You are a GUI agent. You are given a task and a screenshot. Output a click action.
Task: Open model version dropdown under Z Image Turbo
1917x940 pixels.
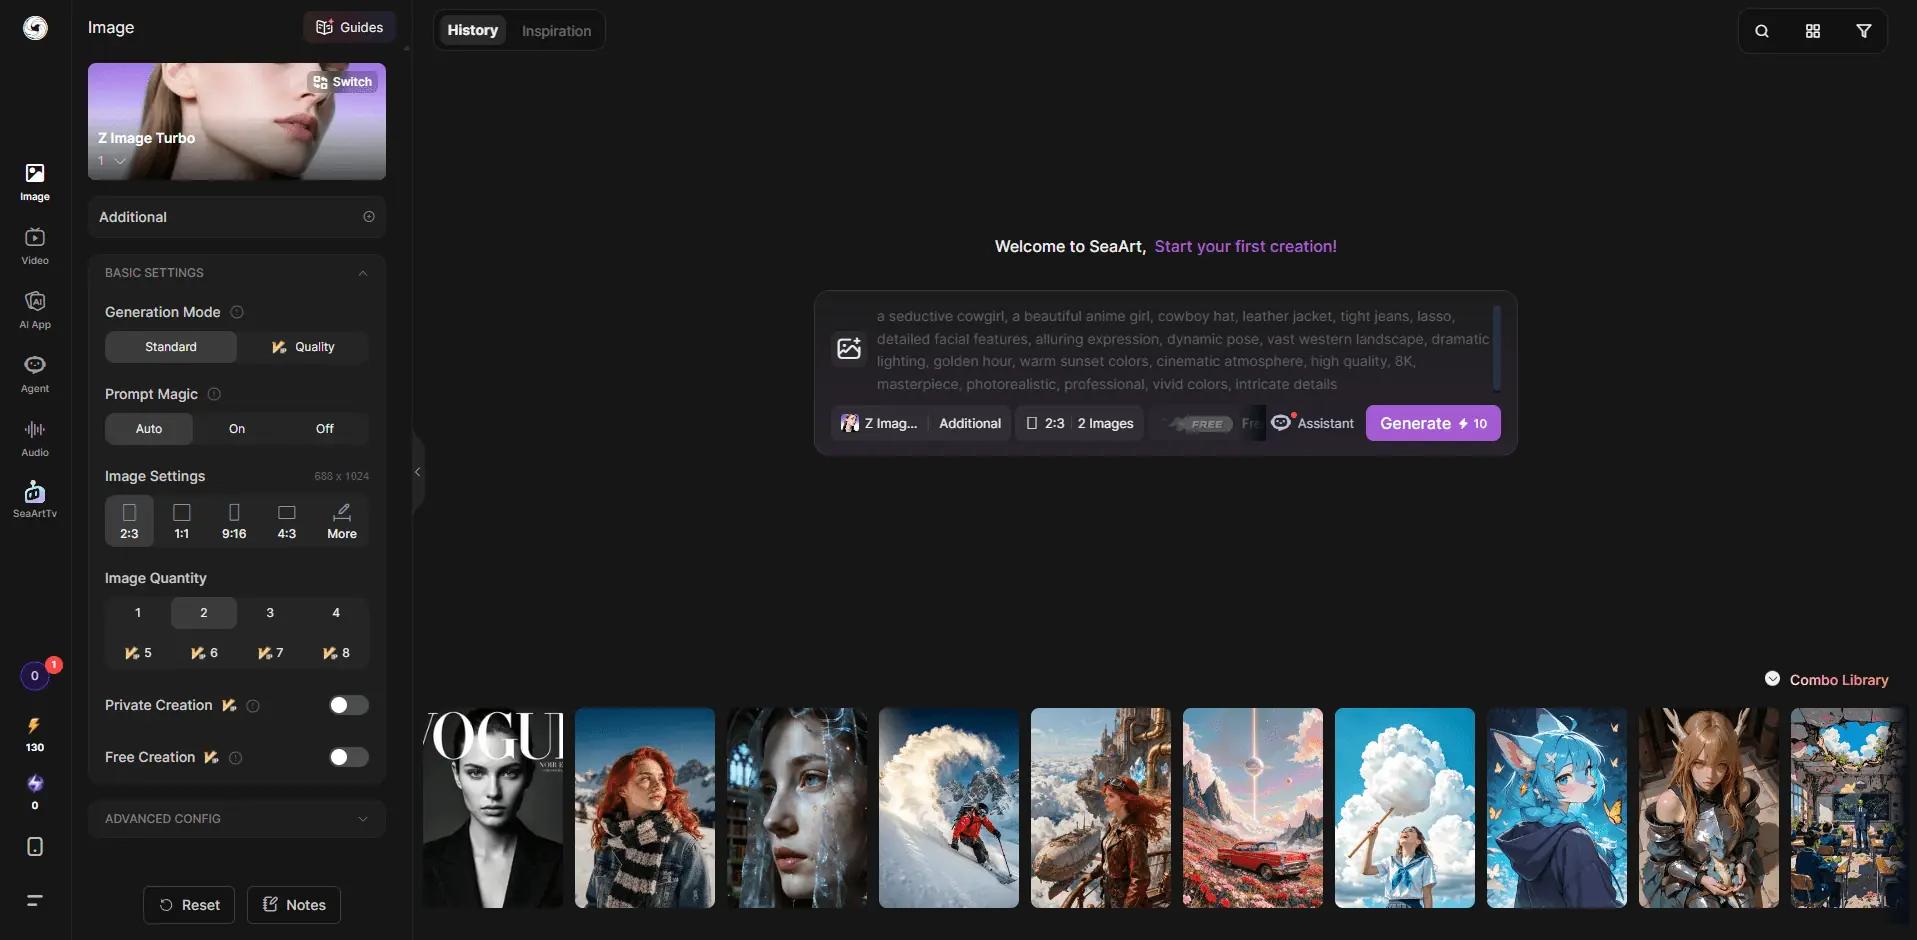coord(111,161)
